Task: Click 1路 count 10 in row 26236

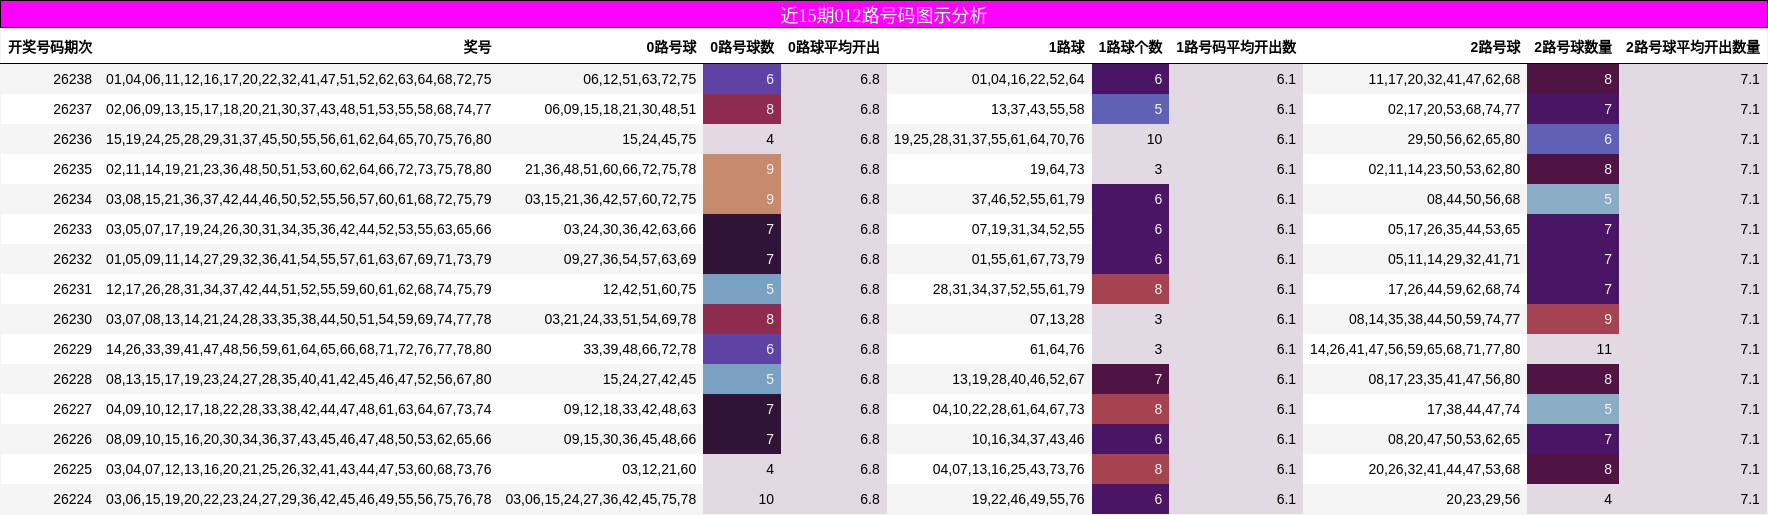Action: [x=1130, y=139]
